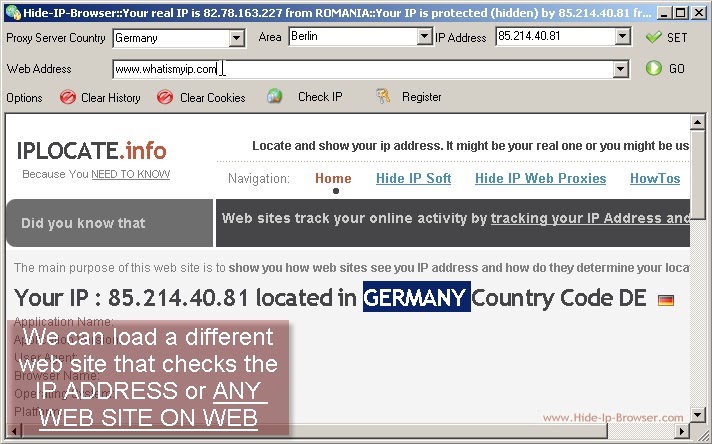
Task: Open the Web Address history dropdown arrow
Action: (x=620, y=69)
